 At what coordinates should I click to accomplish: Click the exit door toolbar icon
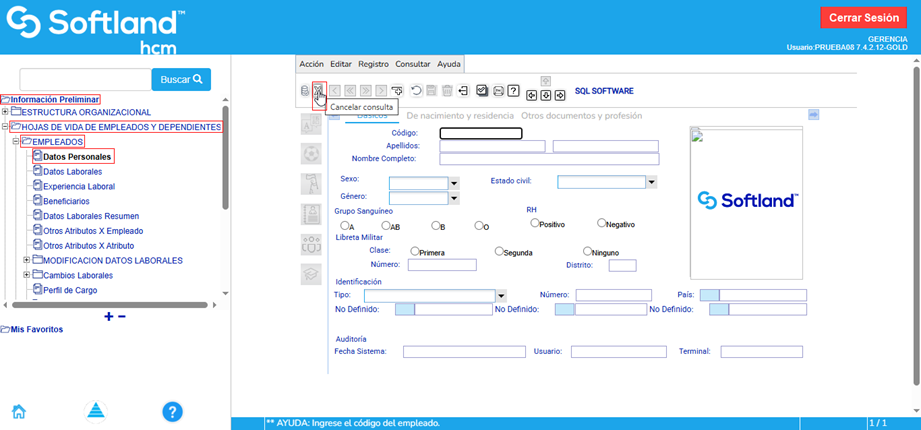(x=463, y=91)
